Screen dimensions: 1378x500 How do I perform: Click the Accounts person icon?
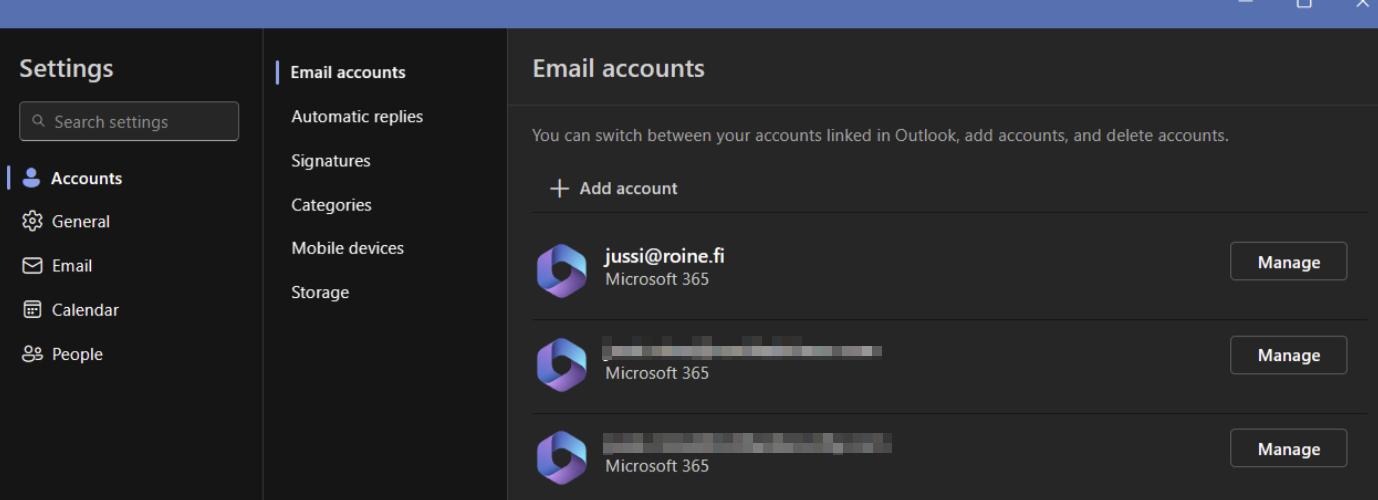(x=32, y=178)
